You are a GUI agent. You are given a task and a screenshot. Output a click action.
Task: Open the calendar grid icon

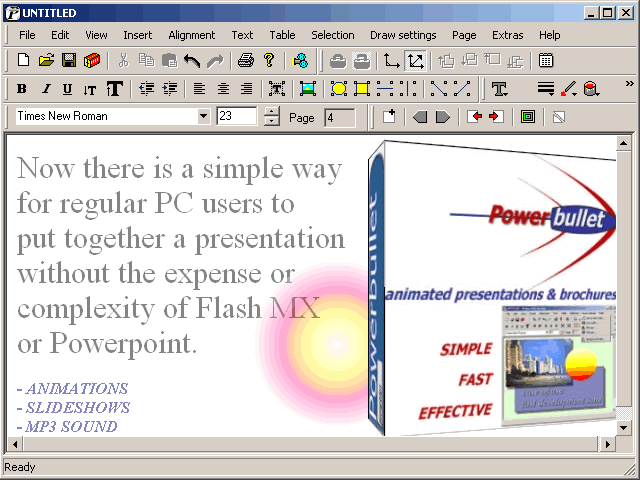pyautogui.click(x=546, y=60)
